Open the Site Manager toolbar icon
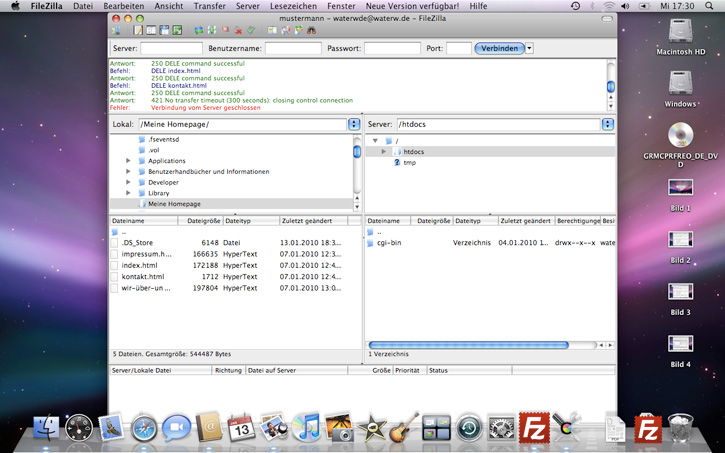725x453 pixels. [116, 31]
